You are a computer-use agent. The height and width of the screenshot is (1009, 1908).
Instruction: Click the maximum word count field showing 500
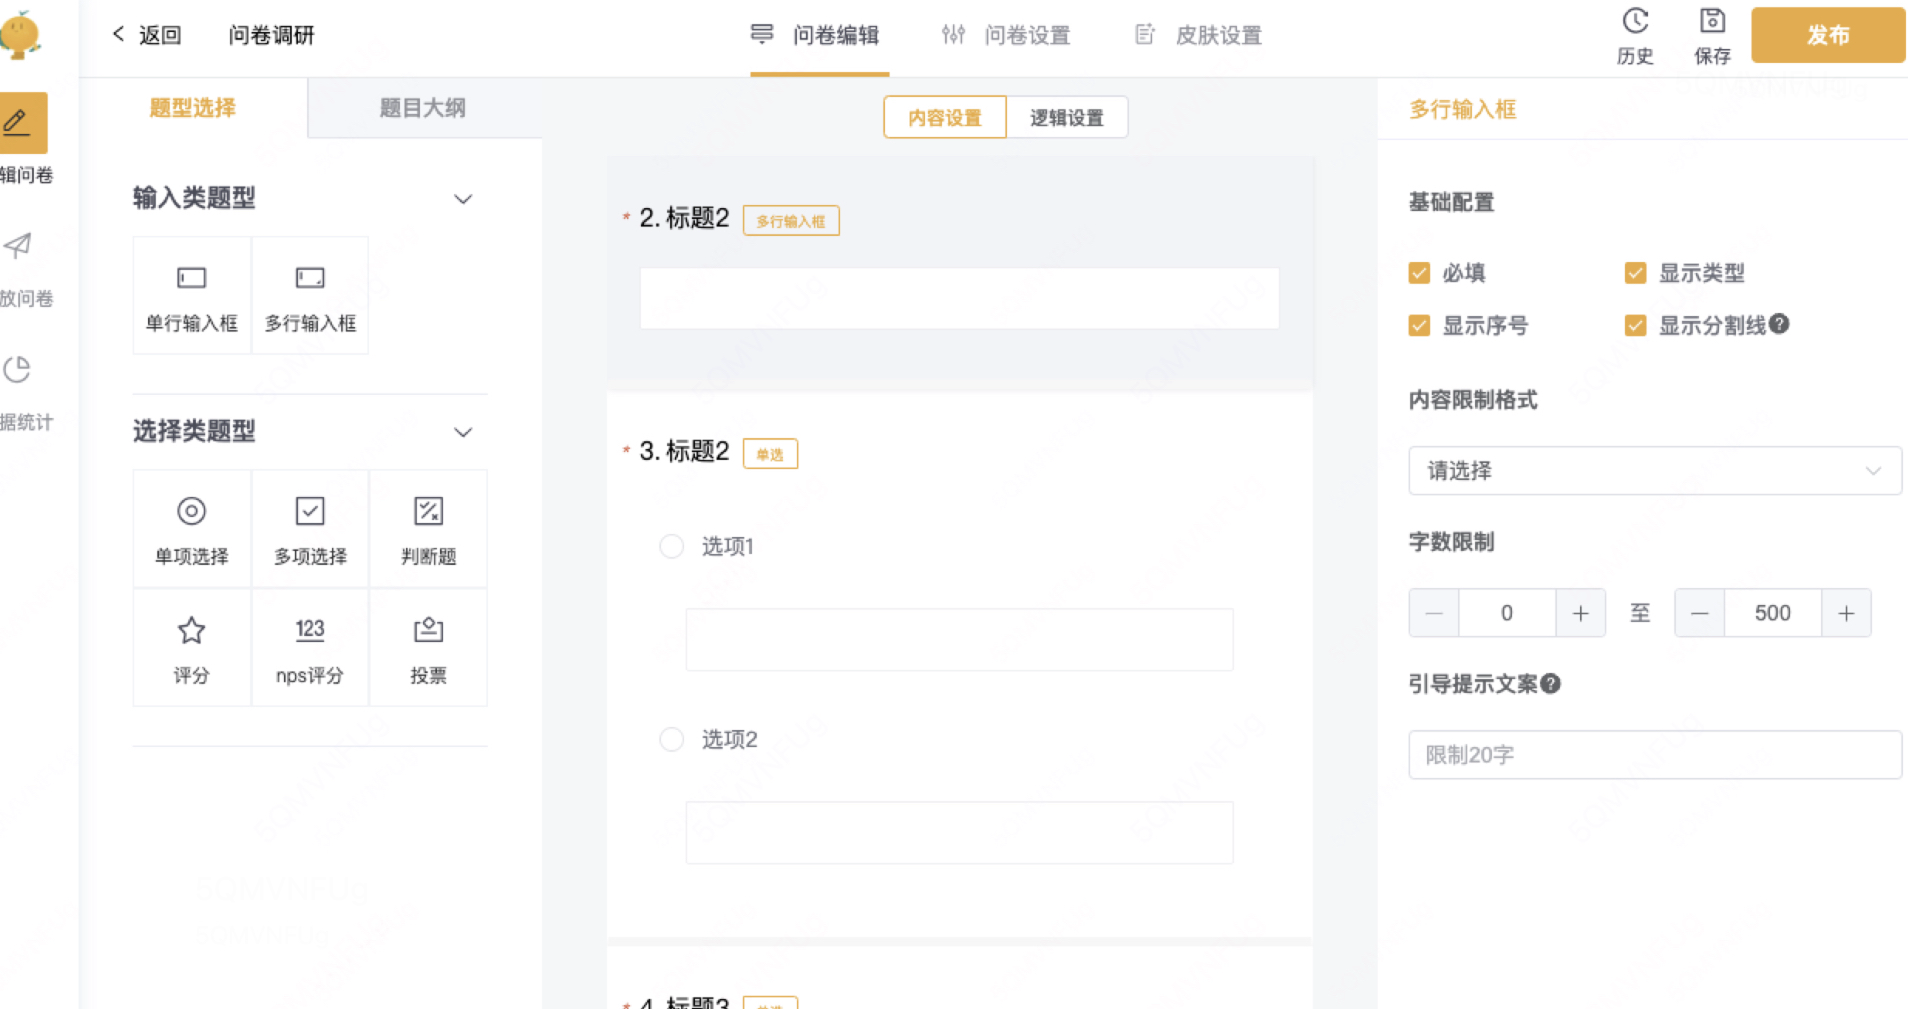(x=1773, y=613)
